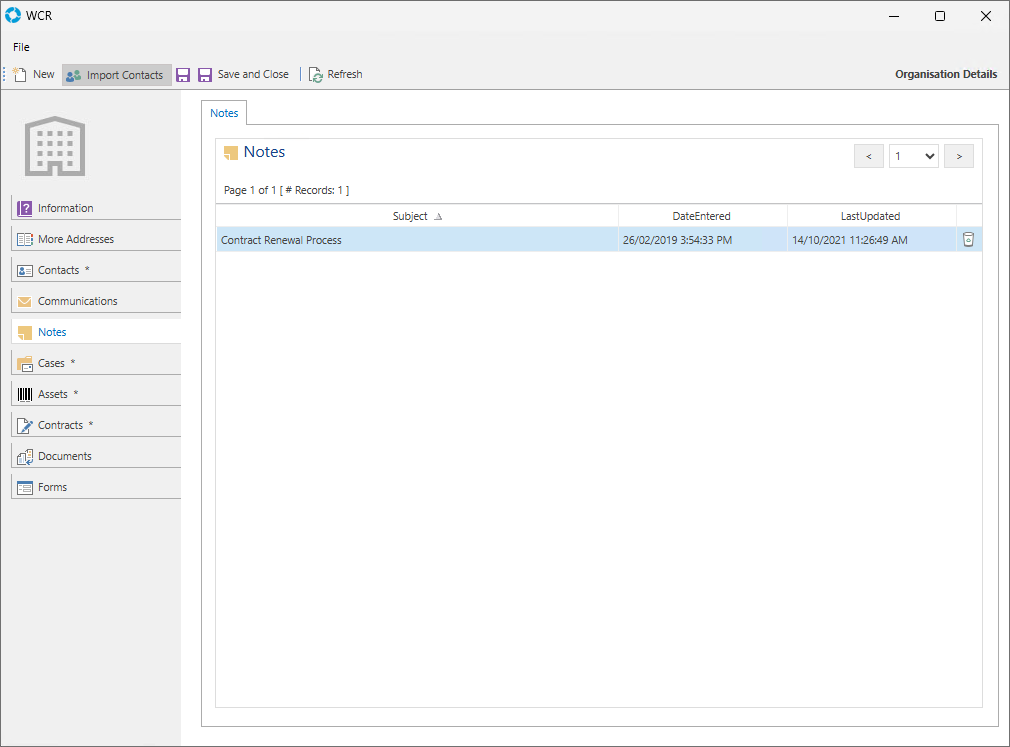Open More Addresses section
The width and height of the screenshot is (1010, 747).
click(76, 239)
